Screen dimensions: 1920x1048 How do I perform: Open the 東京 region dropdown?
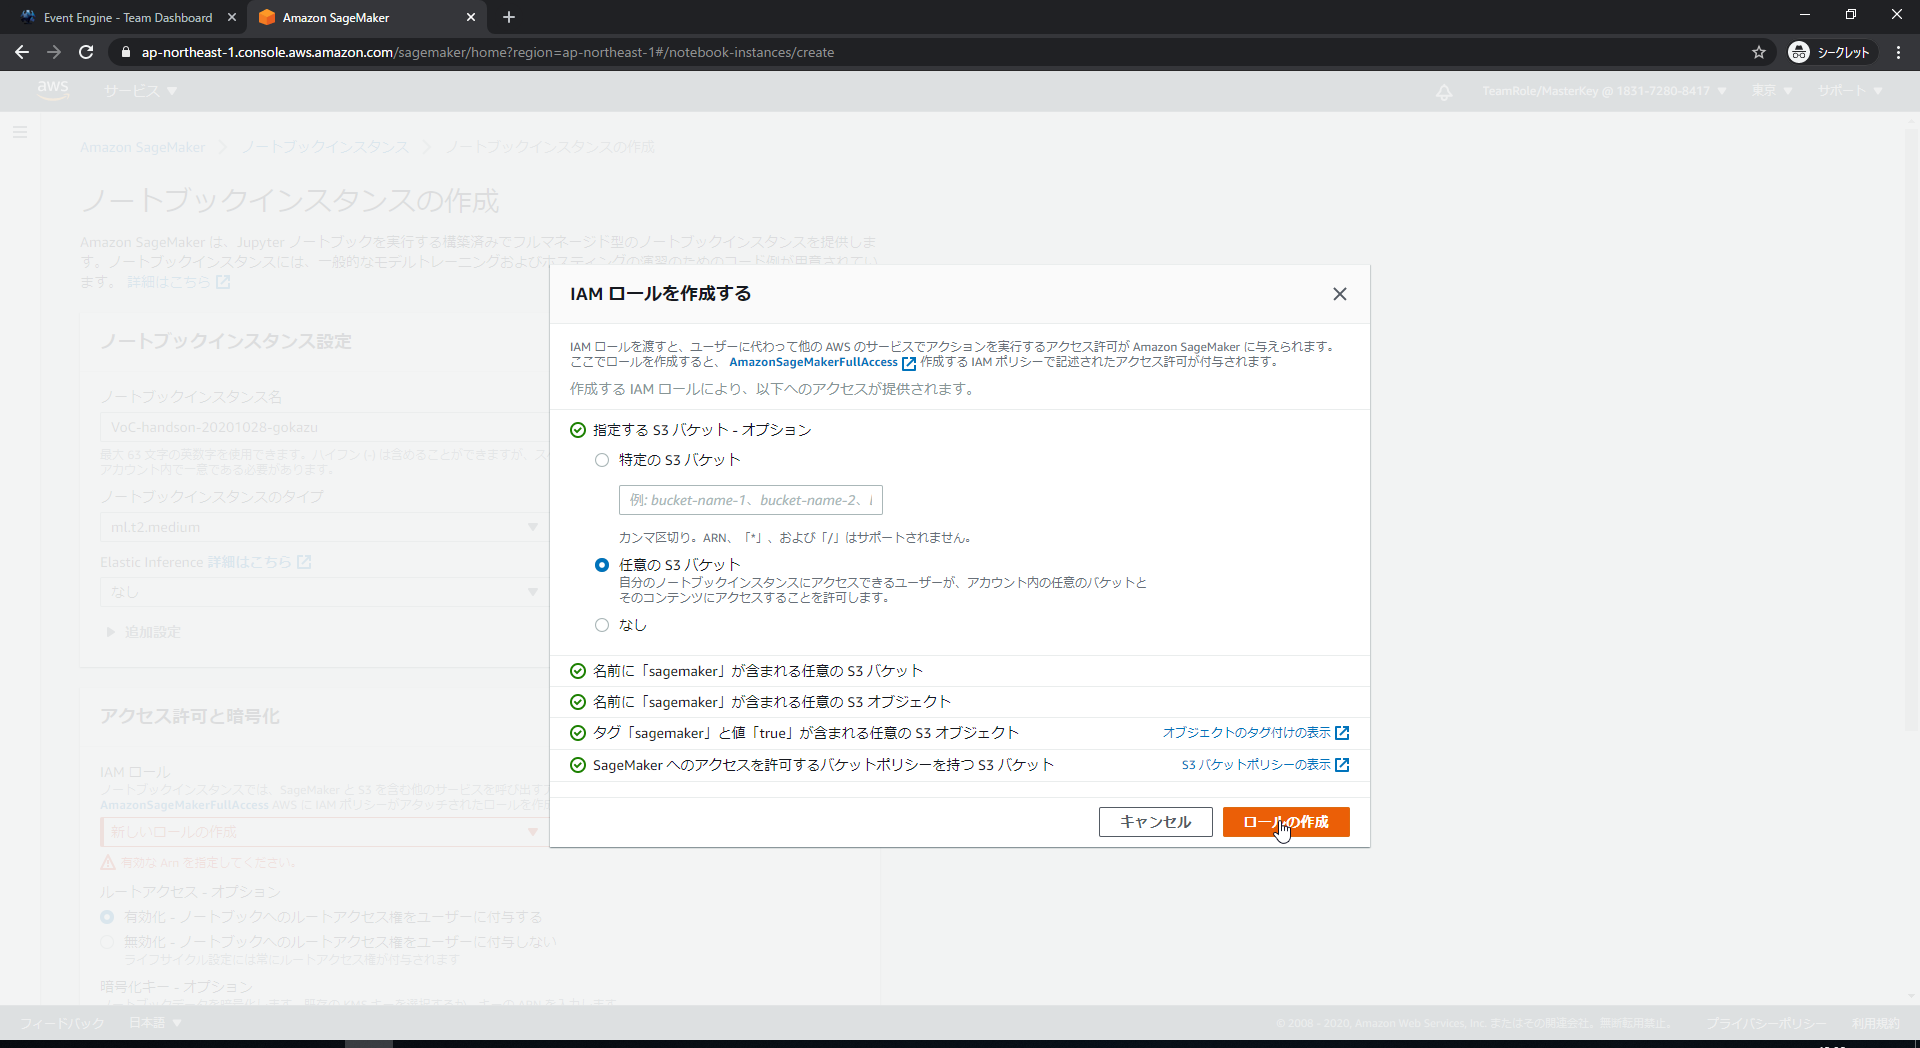click(1771, 91)
